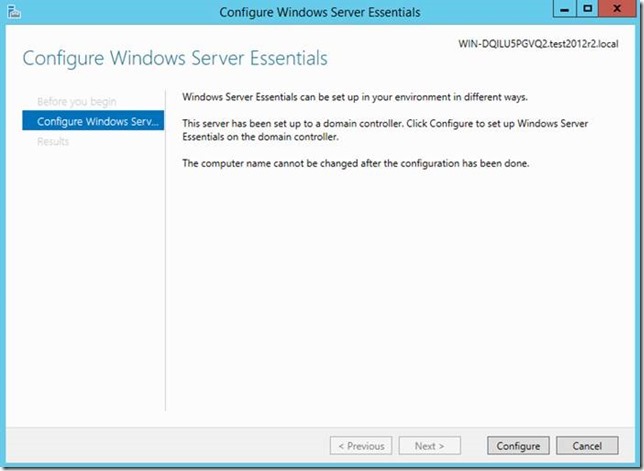
Task: Click the '< Previous' button
Action: (360, 446)
